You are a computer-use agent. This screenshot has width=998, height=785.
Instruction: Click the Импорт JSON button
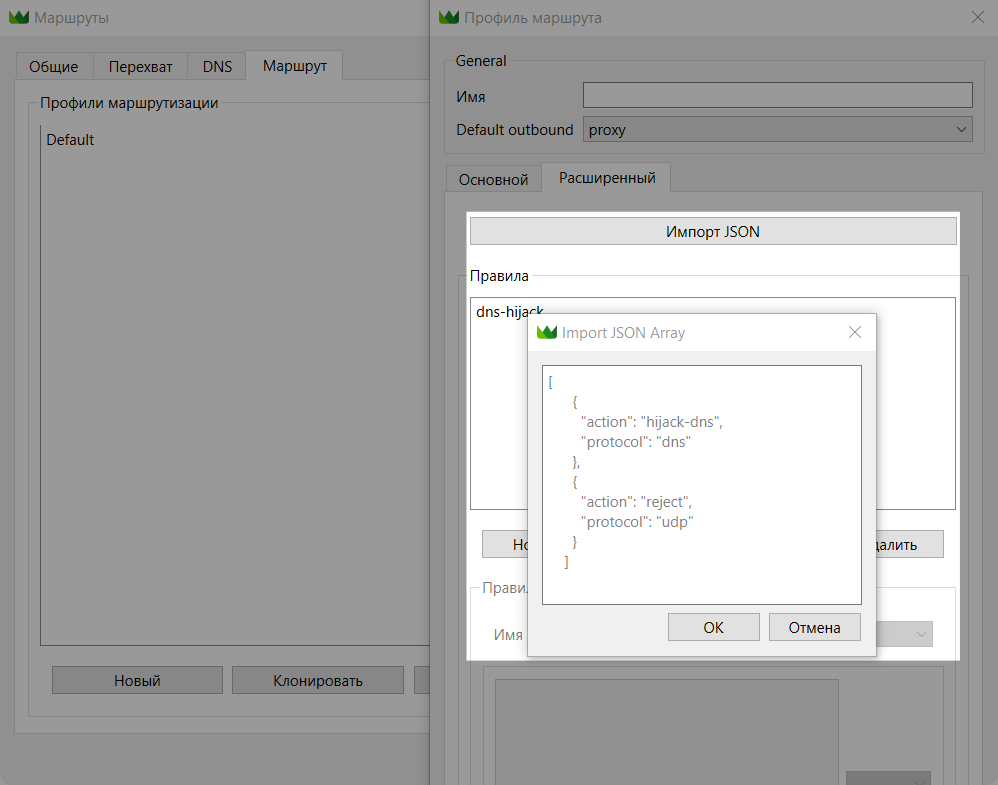712,231
